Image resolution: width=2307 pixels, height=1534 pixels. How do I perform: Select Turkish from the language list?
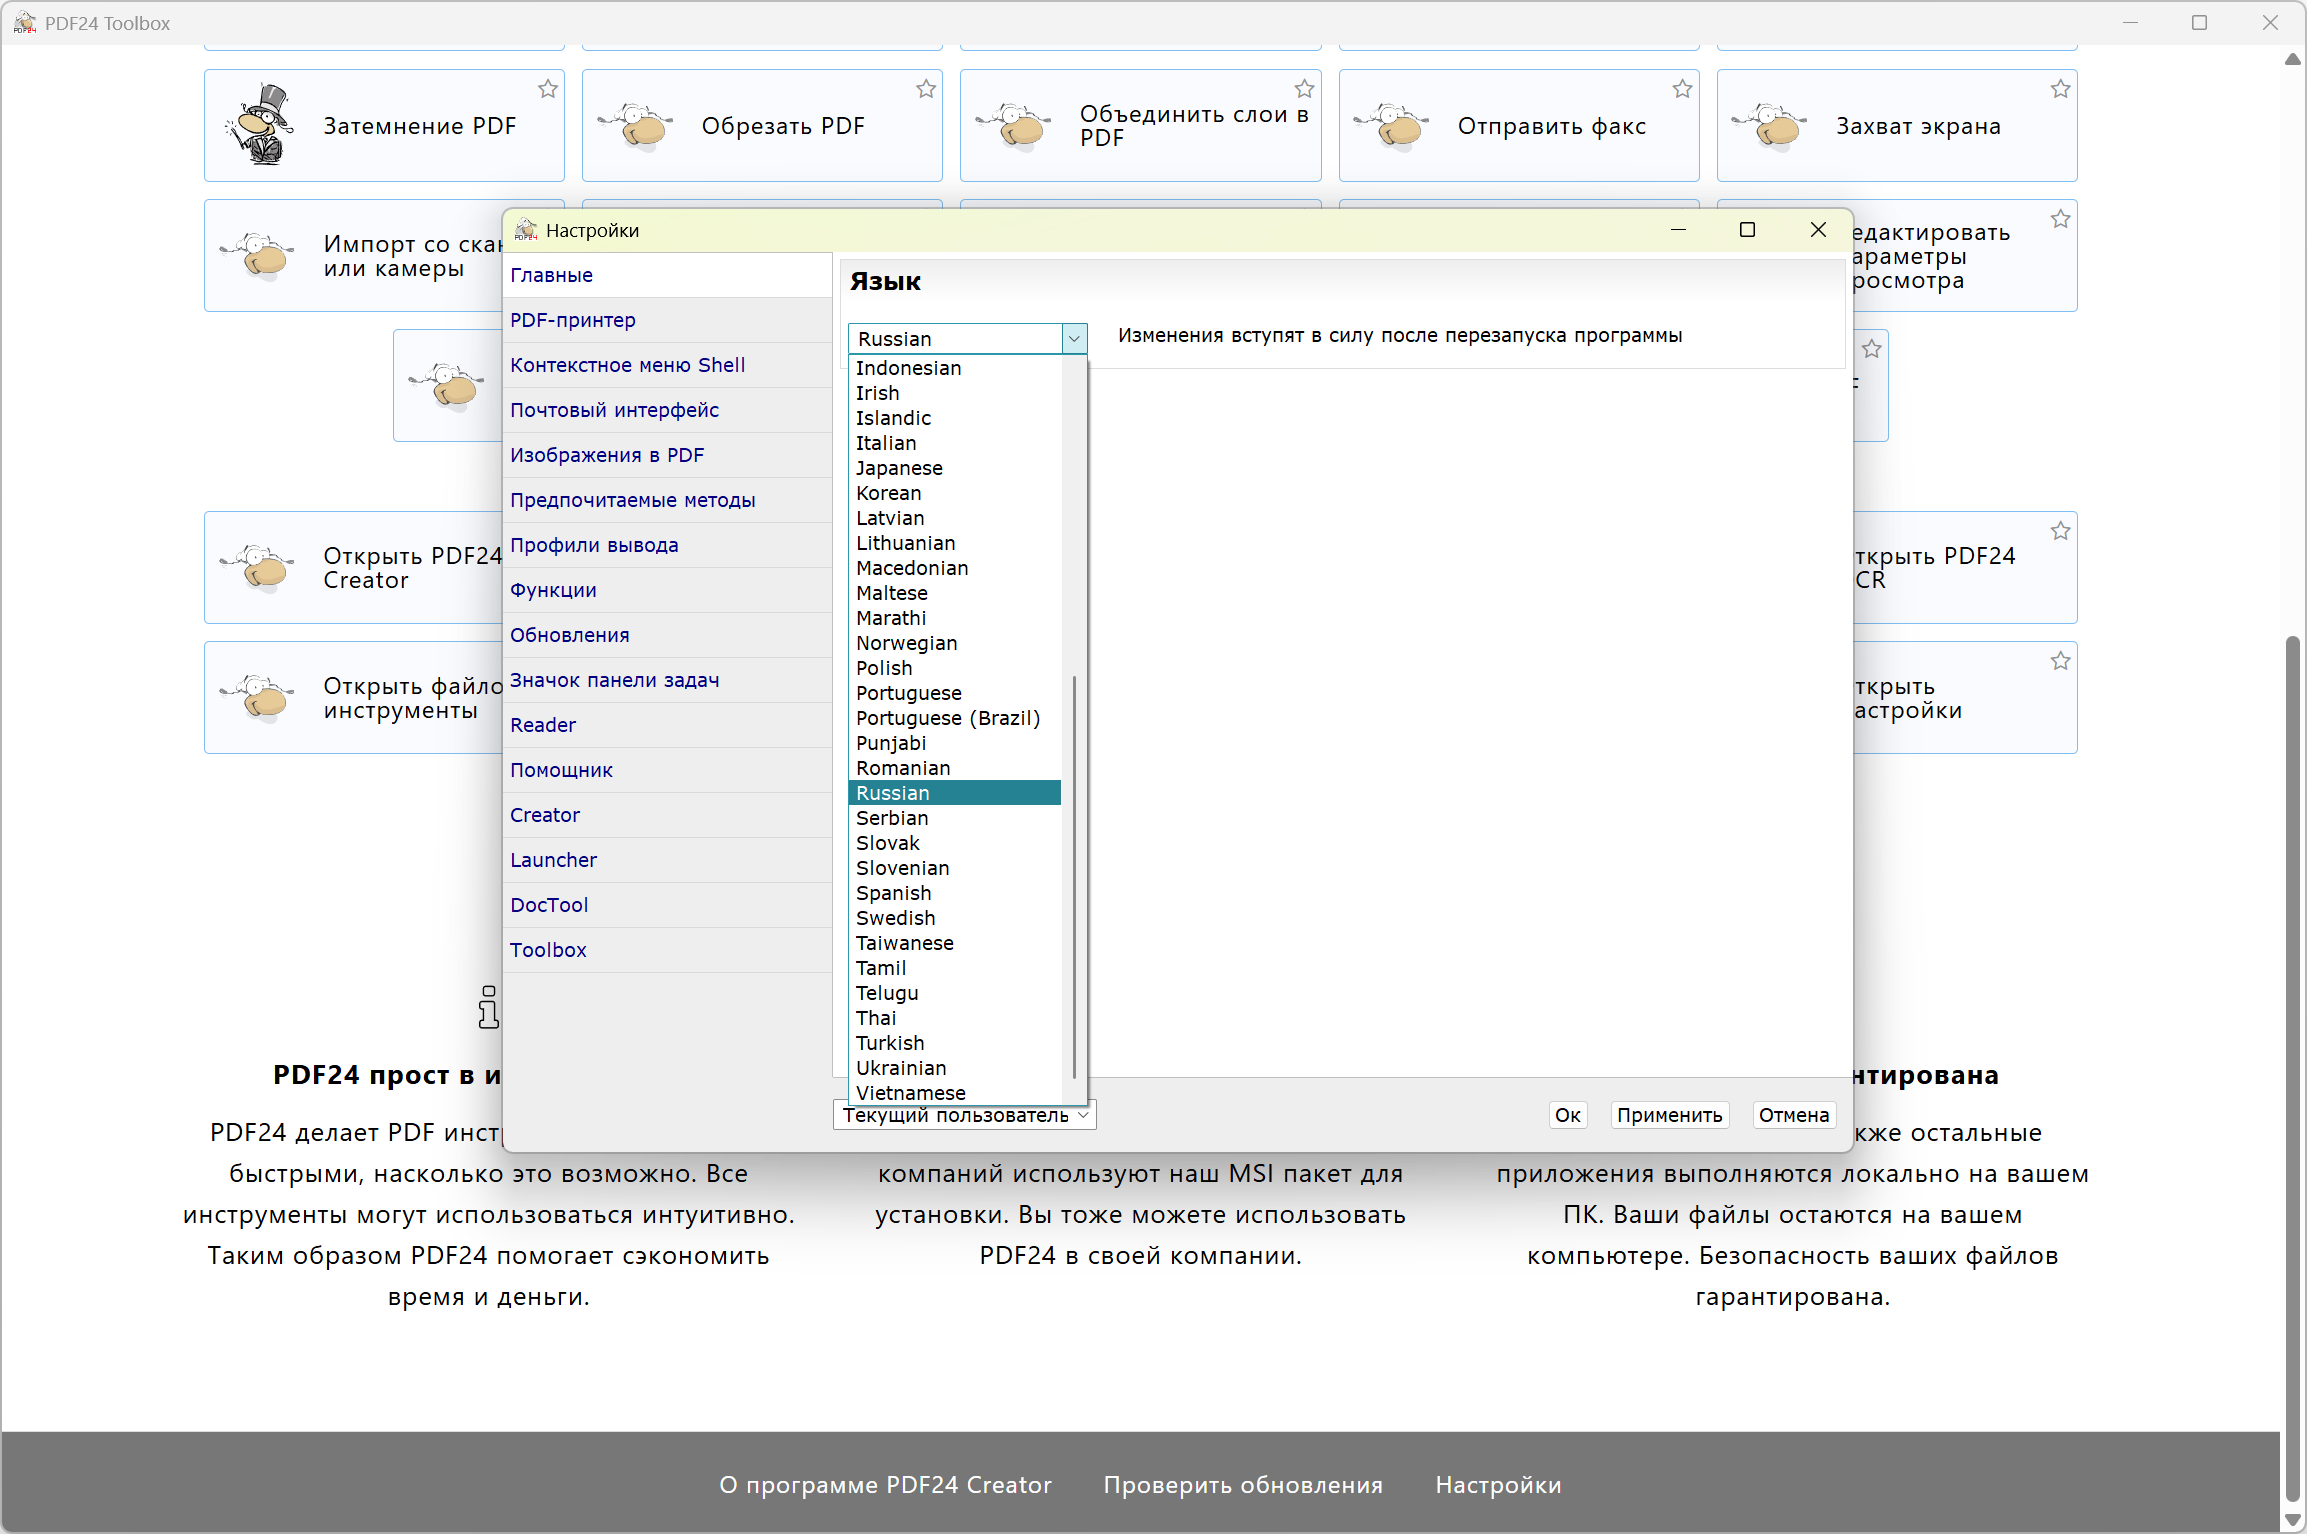955,1043
